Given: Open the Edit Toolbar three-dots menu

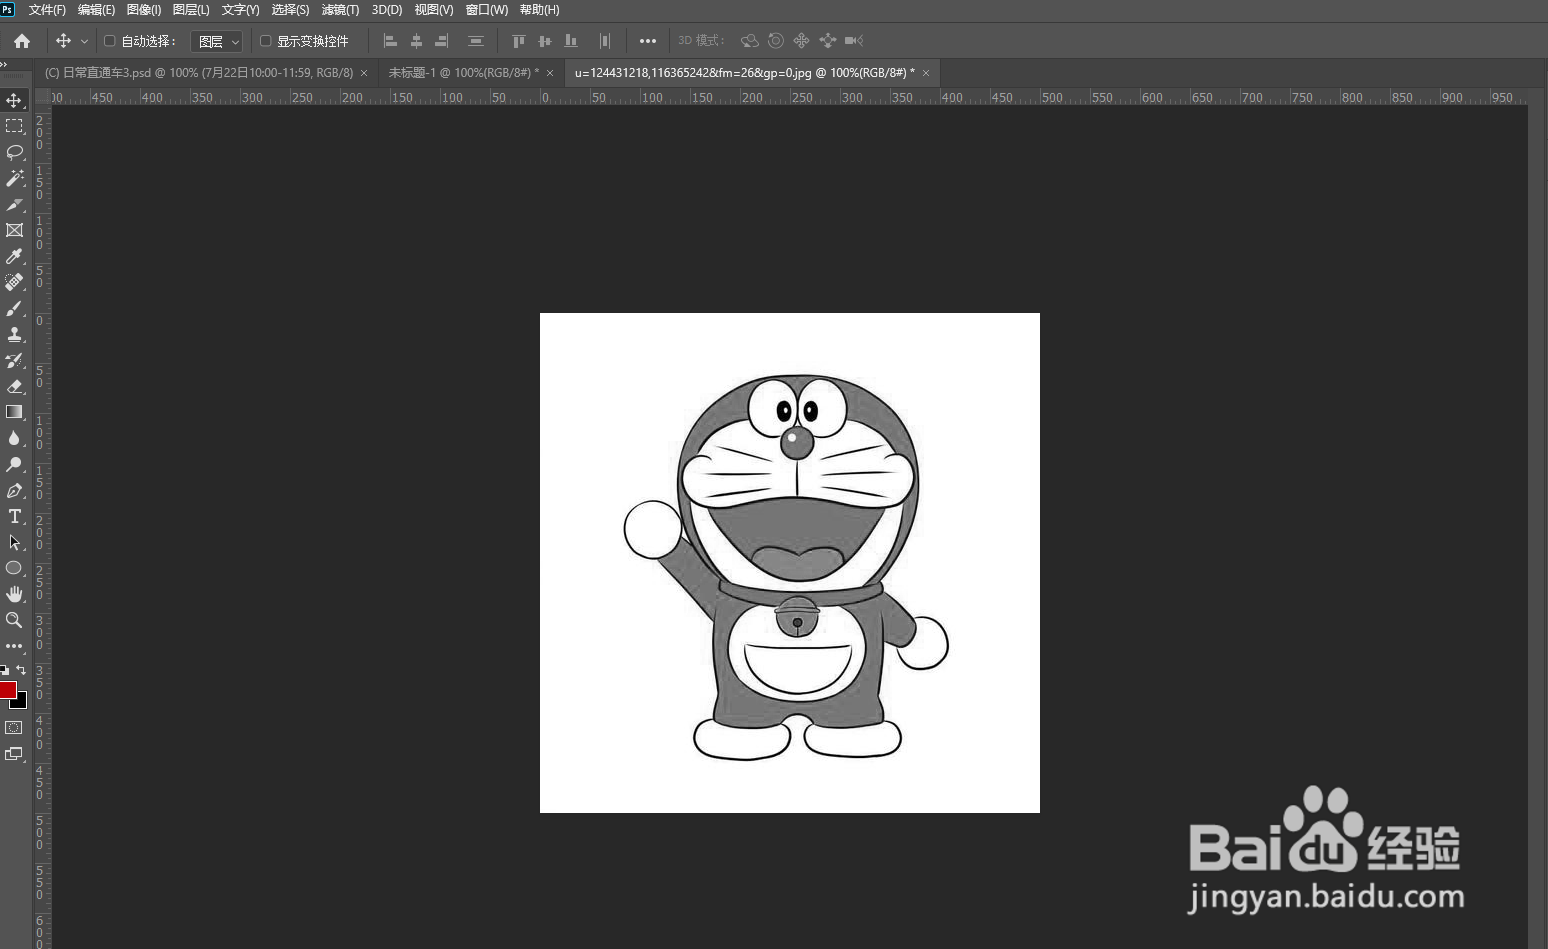Looking at the screenshot, I should point(14,646).
